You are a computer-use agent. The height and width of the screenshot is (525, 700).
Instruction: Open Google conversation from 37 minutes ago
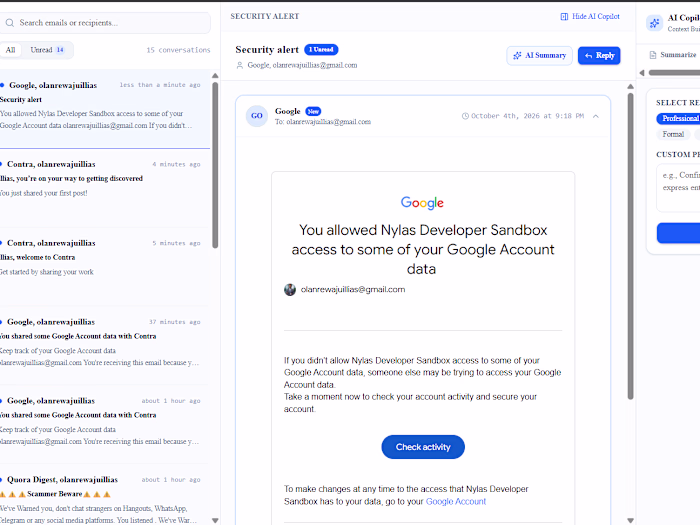(x=105, y=345)
